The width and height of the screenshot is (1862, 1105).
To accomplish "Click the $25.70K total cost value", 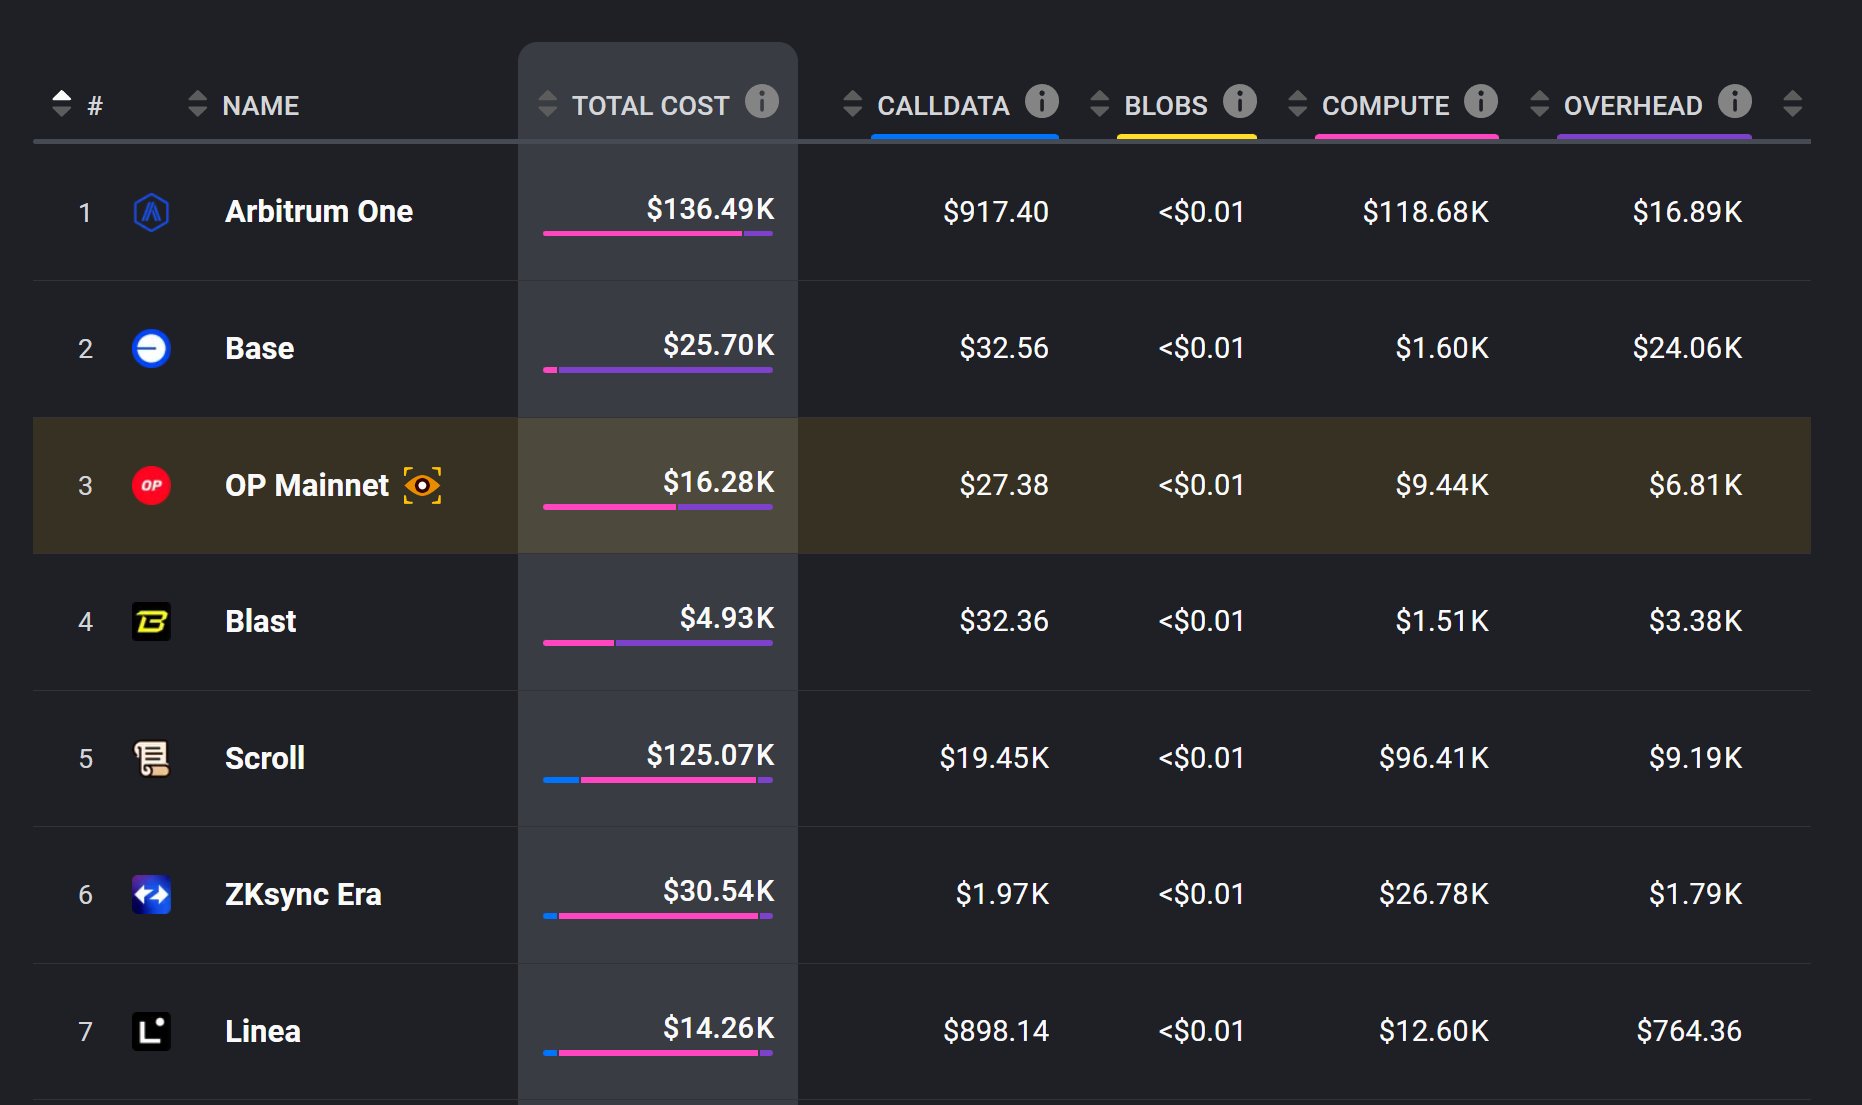I will tap(718, 345).
